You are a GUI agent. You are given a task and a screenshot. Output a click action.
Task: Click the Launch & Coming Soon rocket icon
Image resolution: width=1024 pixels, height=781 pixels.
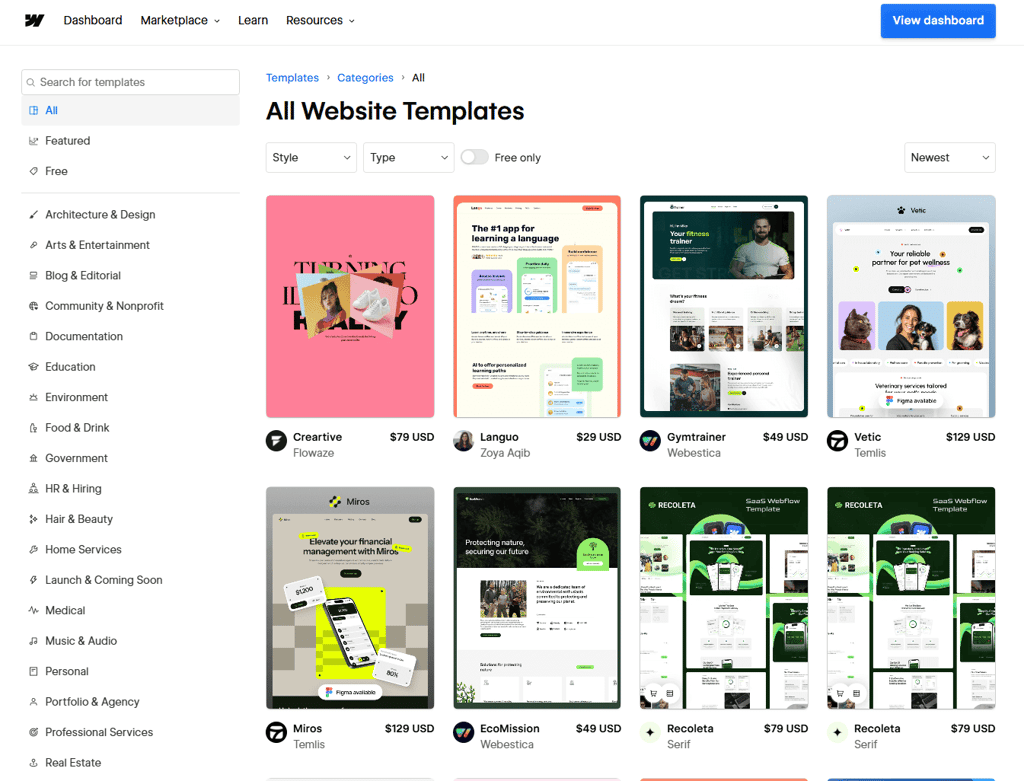pos(33,580)
